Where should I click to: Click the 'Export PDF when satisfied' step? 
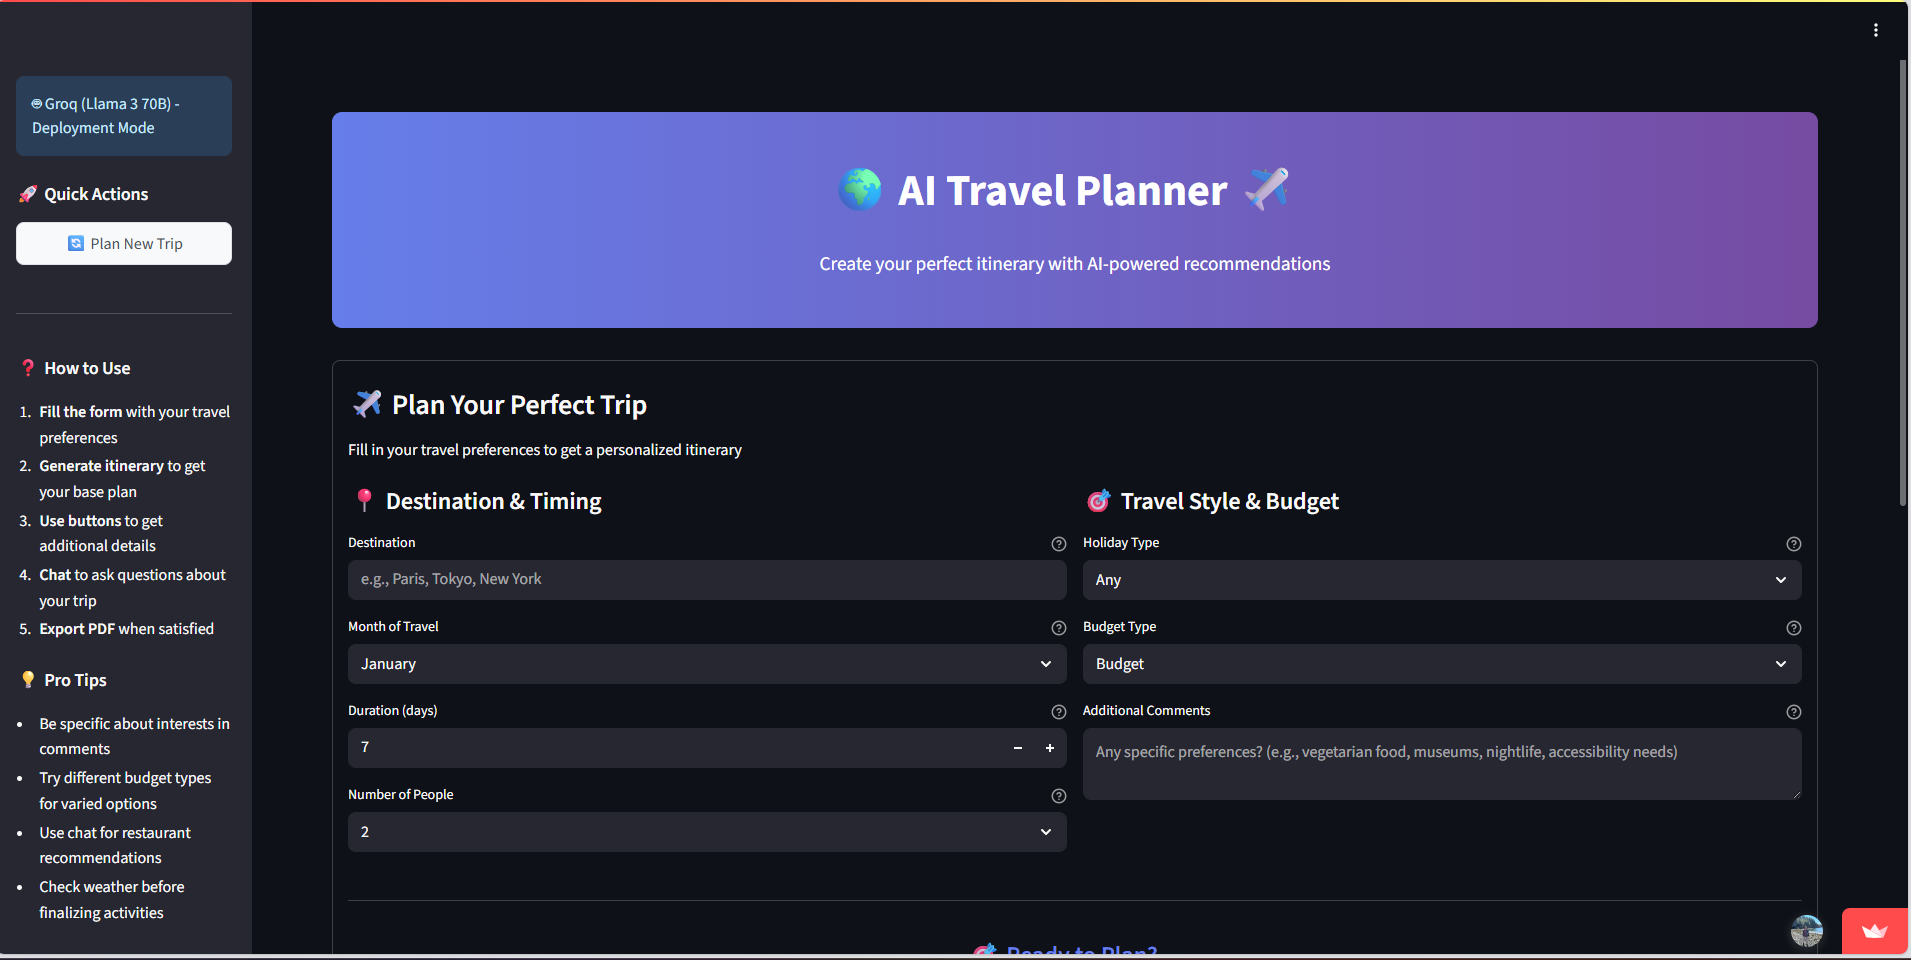pyautogui.click(x=126, y=629)
